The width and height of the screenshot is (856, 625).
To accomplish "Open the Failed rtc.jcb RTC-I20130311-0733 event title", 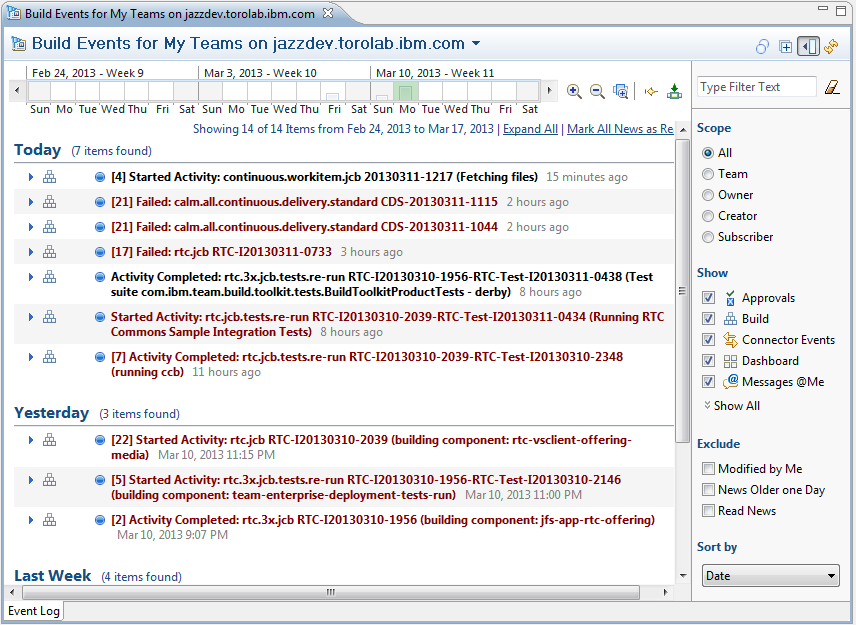I will pyautogui.click(x=221, y=252).
